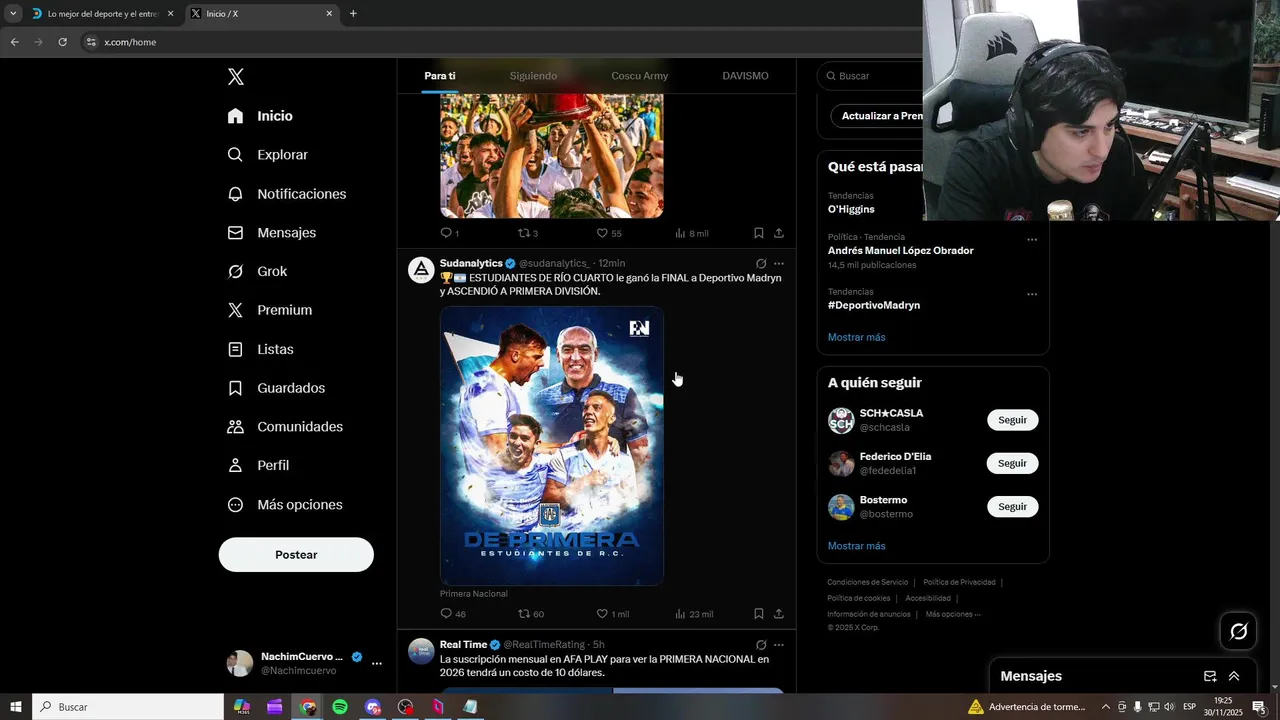Click the Postear button

(296, 555)
